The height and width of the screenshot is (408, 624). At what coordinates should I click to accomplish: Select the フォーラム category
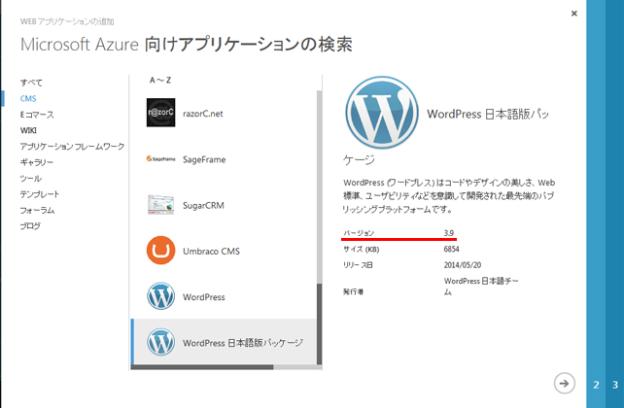(37, 210)
